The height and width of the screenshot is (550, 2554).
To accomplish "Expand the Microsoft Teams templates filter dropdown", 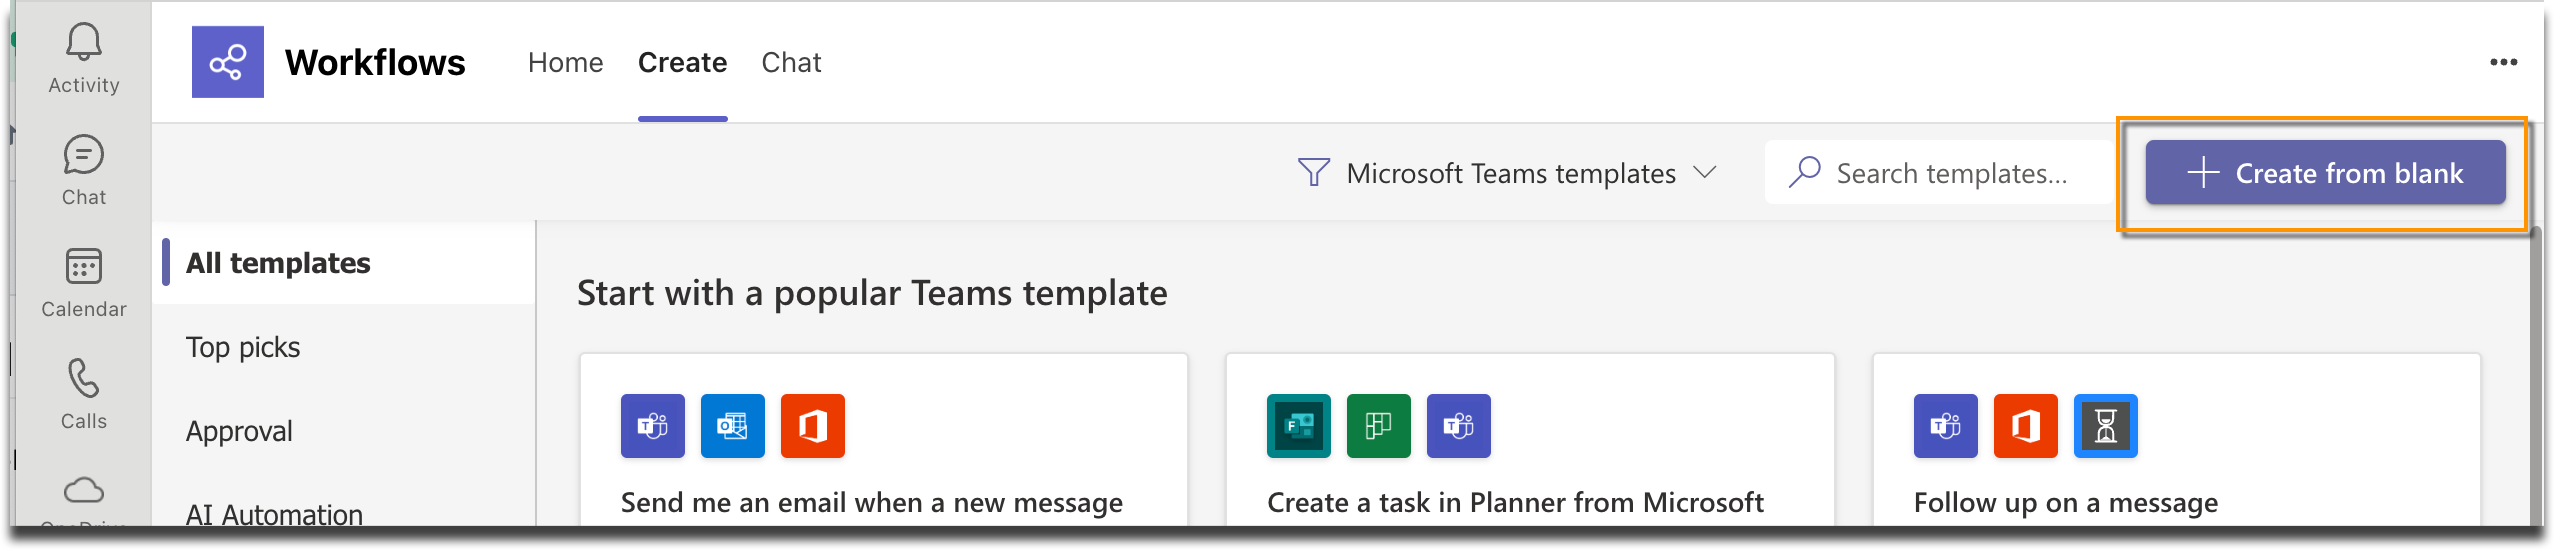I will 1507,173.
